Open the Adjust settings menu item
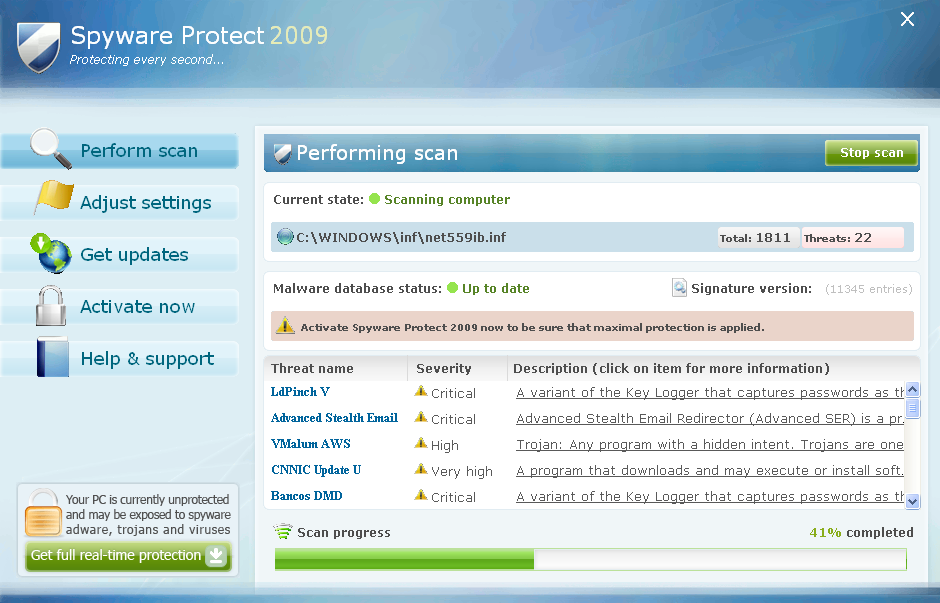 pos(146,203)
